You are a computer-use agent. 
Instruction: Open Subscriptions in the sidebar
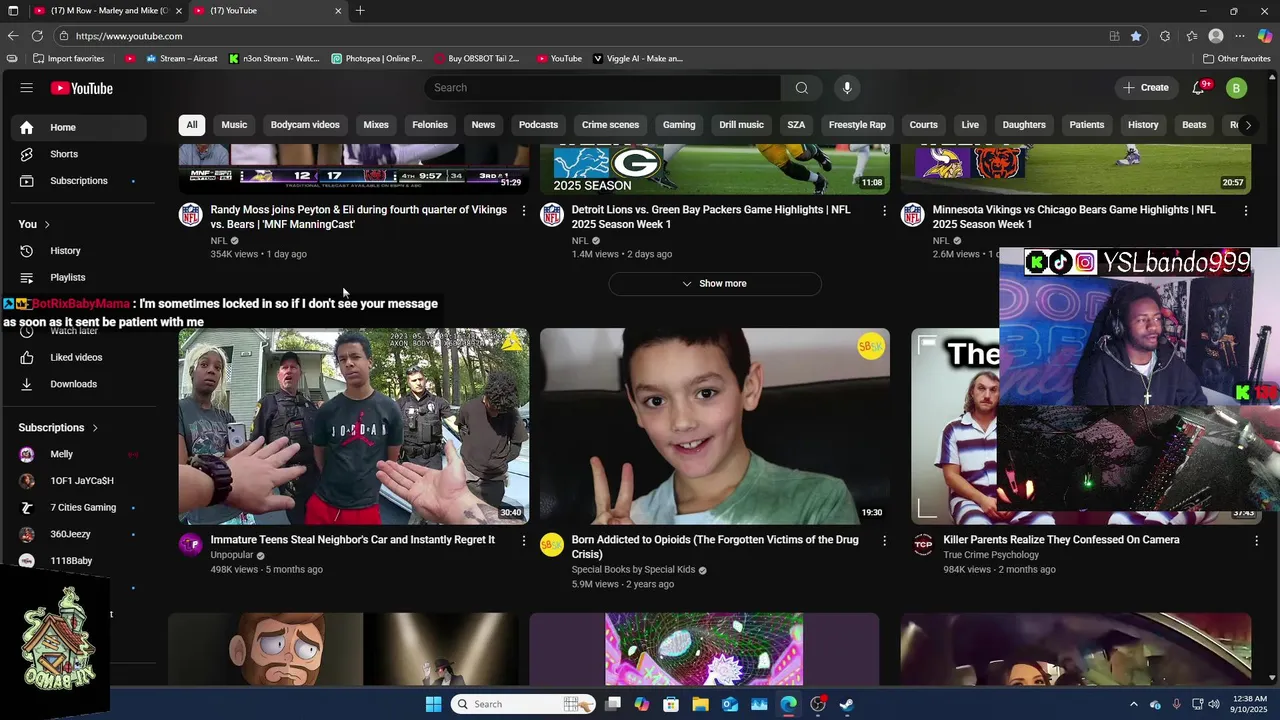[78, 181]
